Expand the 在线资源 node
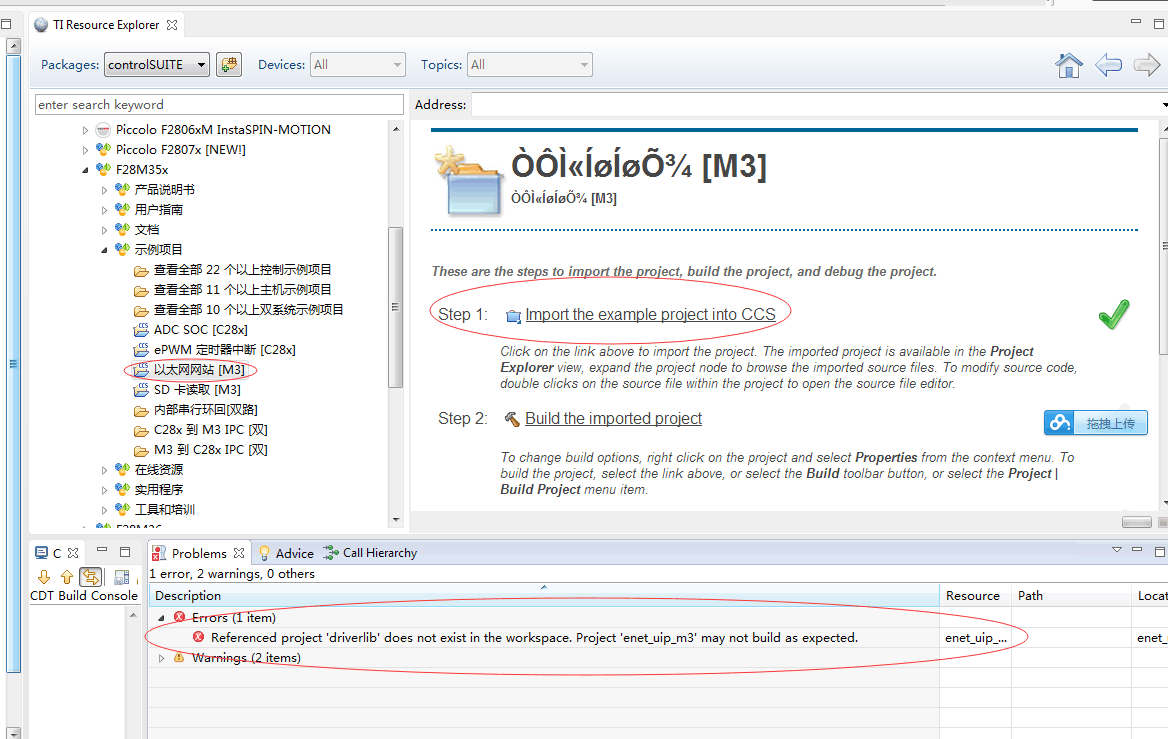This screenshot has width=1168, height=739. click(104, 470)
